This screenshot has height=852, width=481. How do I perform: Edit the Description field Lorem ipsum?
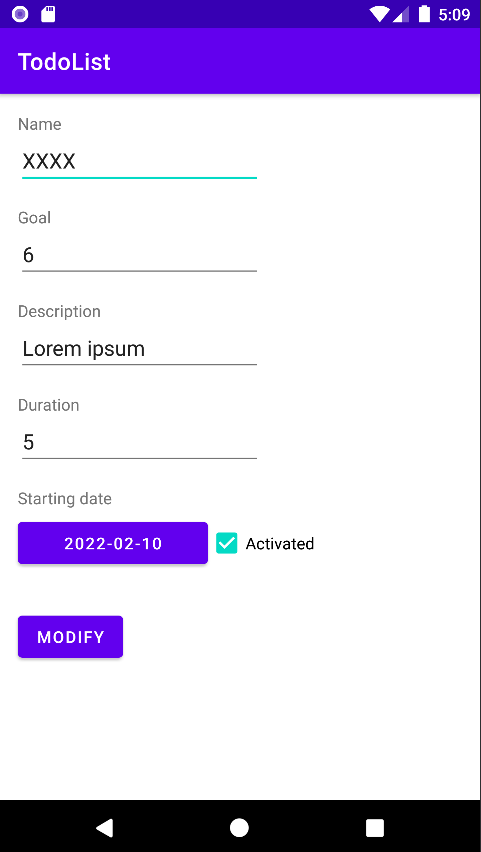click(139, 349)
